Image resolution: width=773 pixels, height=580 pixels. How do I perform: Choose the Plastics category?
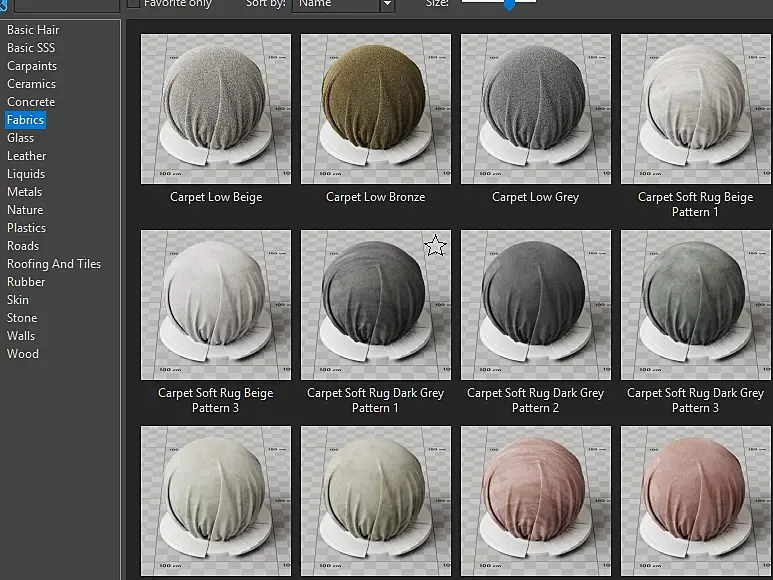pyautogui.click(x=27, y=228)
